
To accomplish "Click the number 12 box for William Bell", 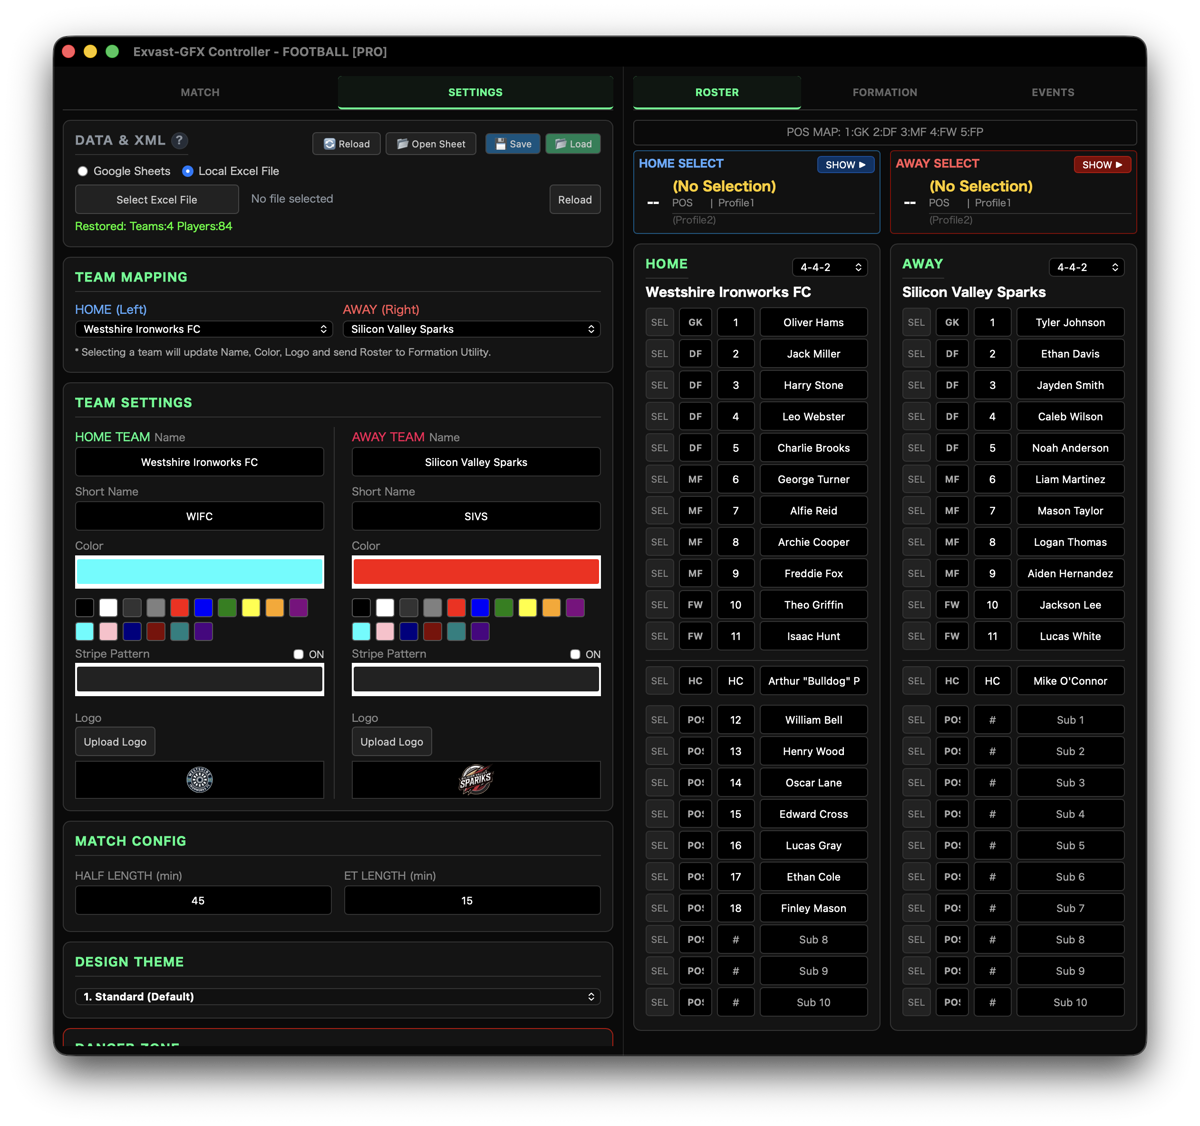I will tap(736, 720).
